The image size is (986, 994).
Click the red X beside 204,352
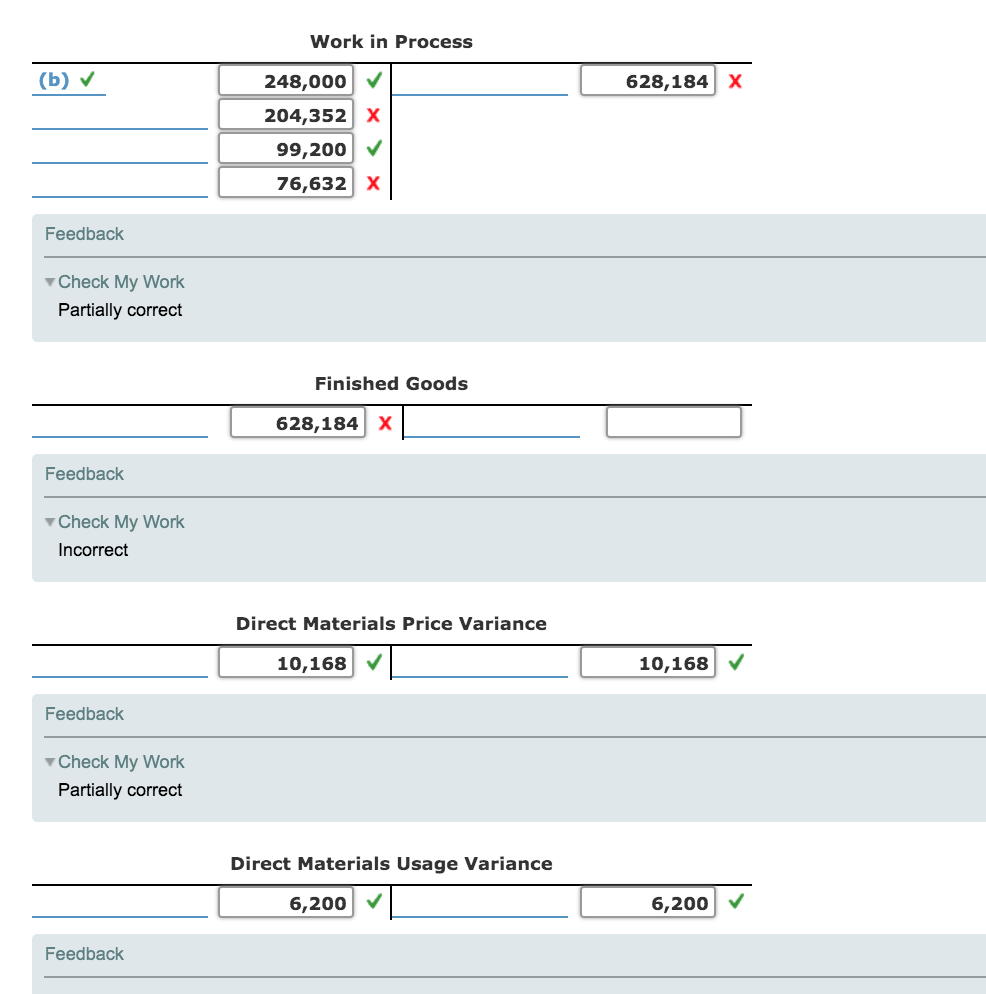coord(373,114)
